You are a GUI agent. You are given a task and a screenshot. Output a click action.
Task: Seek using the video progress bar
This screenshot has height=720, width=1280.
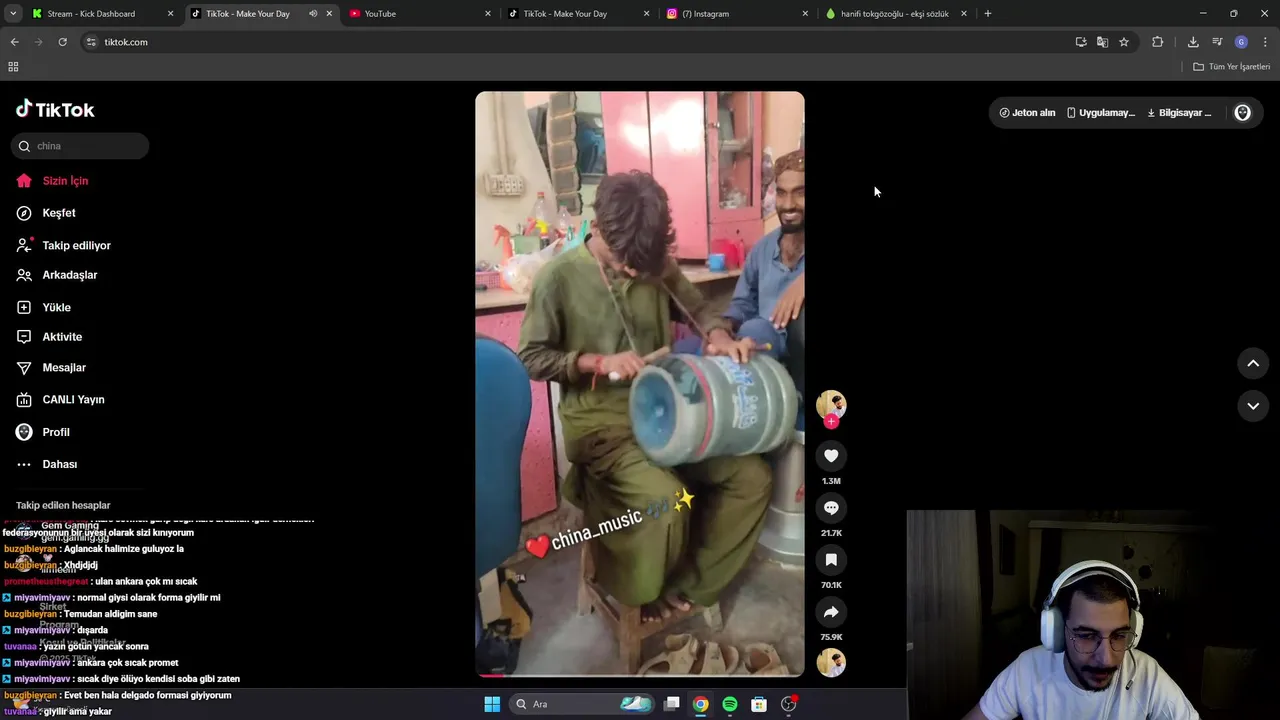[640, 675]
